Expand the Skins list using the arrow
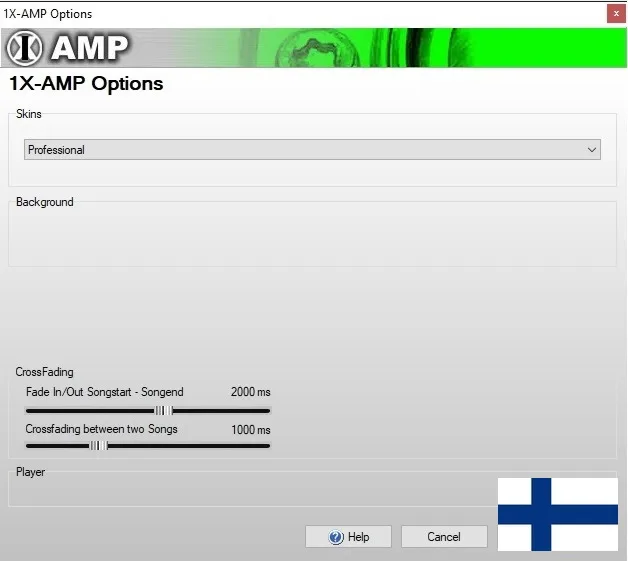 click(x=592, y=150)
